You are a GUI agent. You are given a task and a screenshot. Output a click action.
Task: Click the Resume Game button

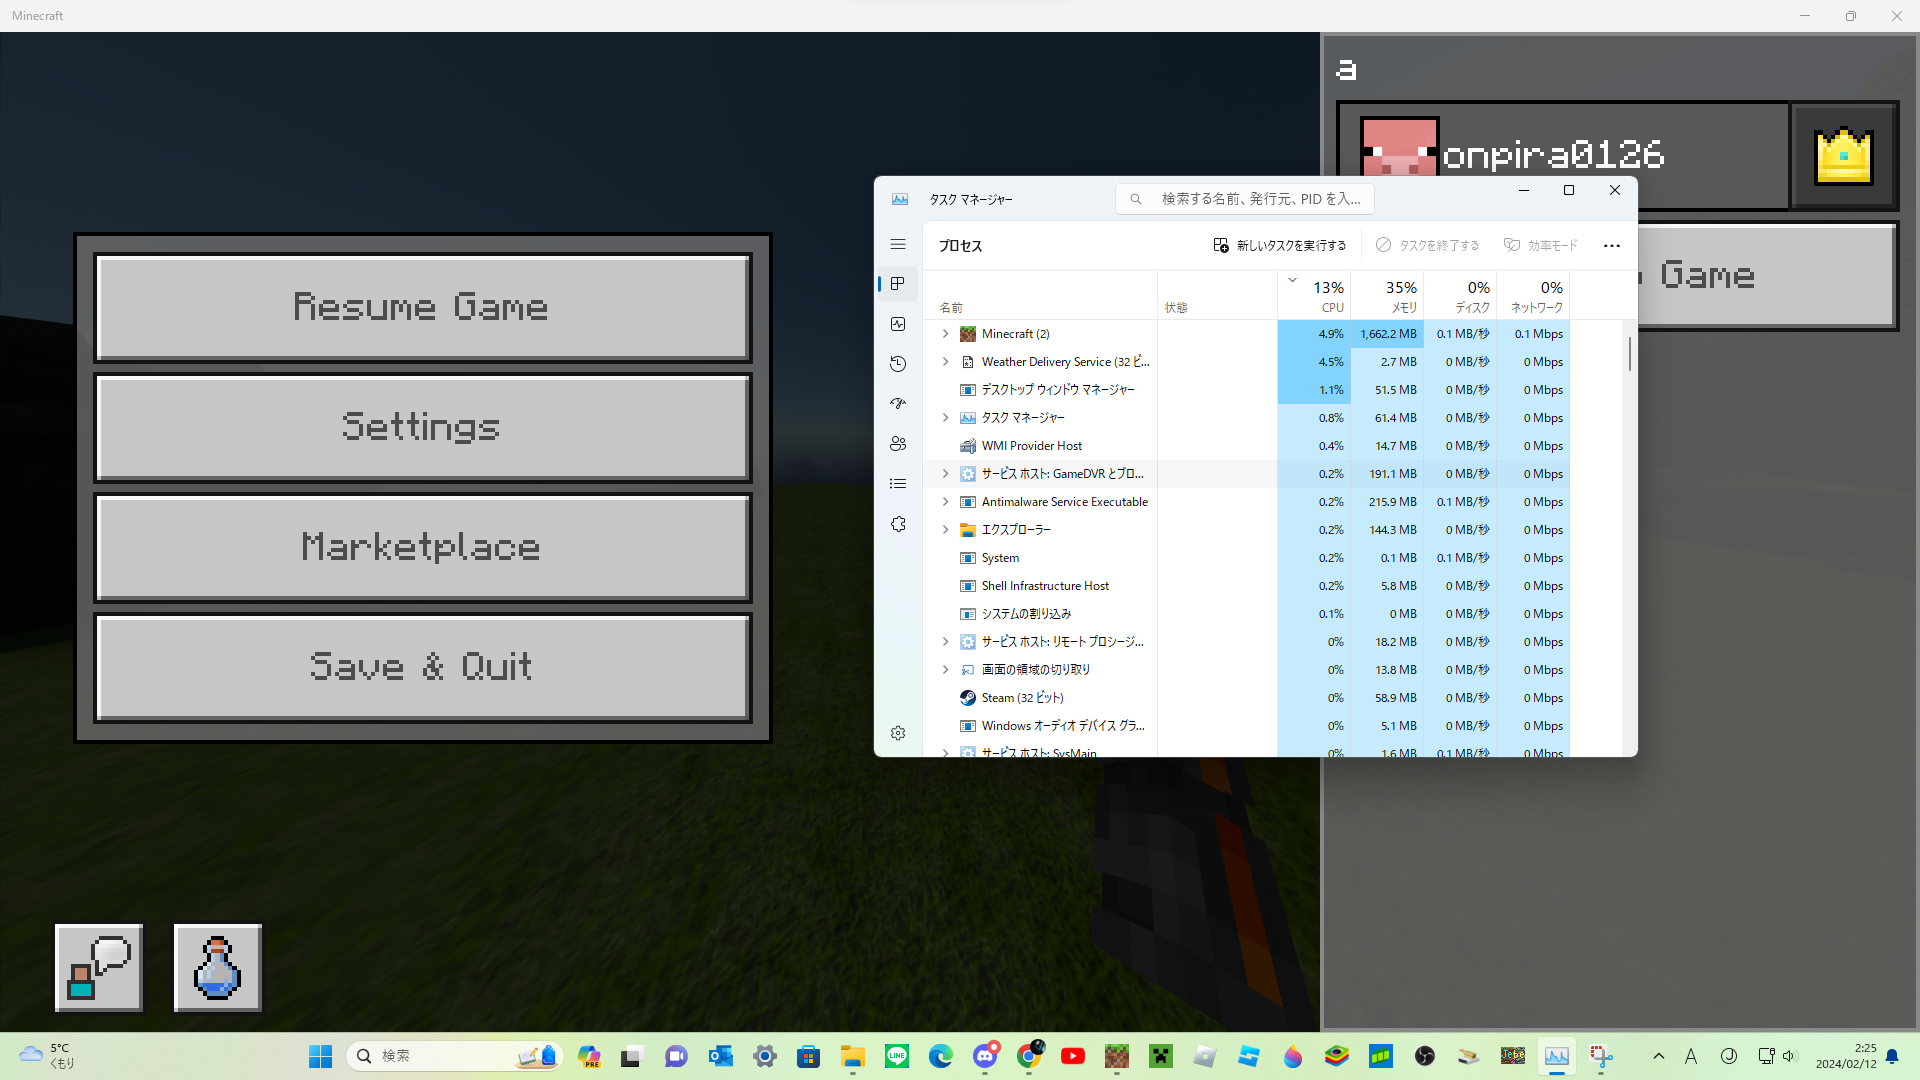pos(422,307)
